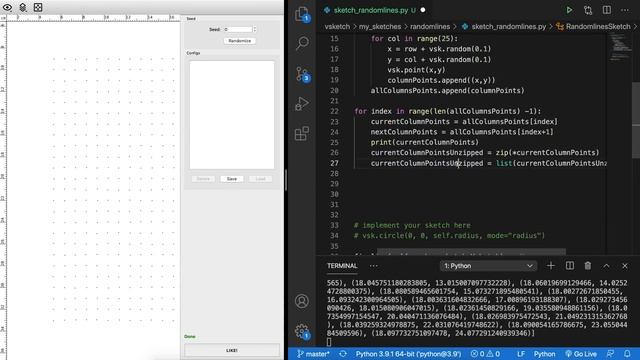Open the 1: Python terminal dropdown
The image size is (640, 360).
(x=488, y=266)
